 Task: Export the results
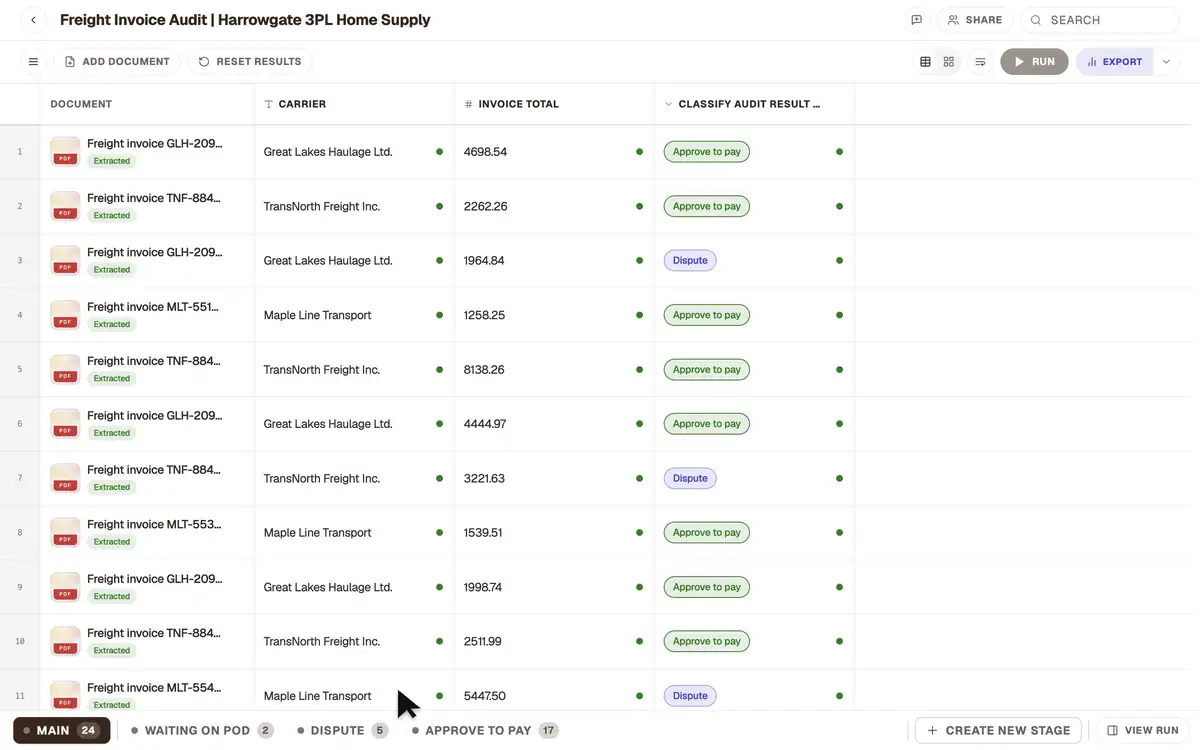1115,62
